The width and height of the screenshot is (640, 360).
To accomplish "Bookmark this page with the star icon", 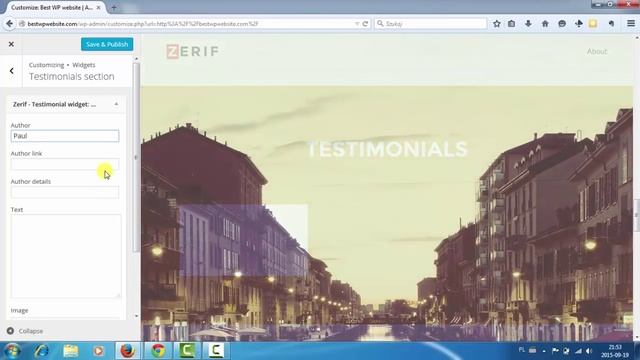I will pyautogui.click(x=496, y=24).
